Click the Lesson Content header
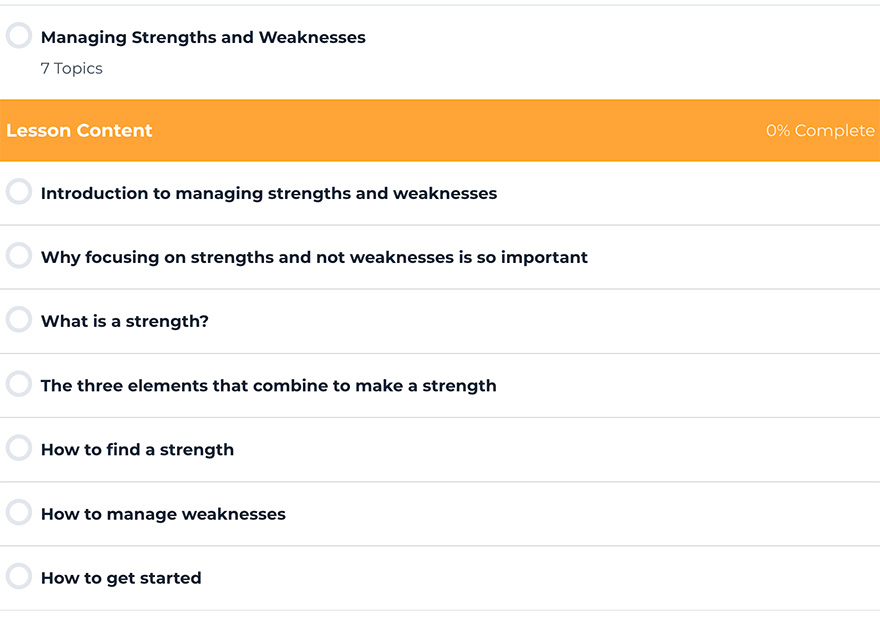880x620 pixels. [x=79, y=130]
